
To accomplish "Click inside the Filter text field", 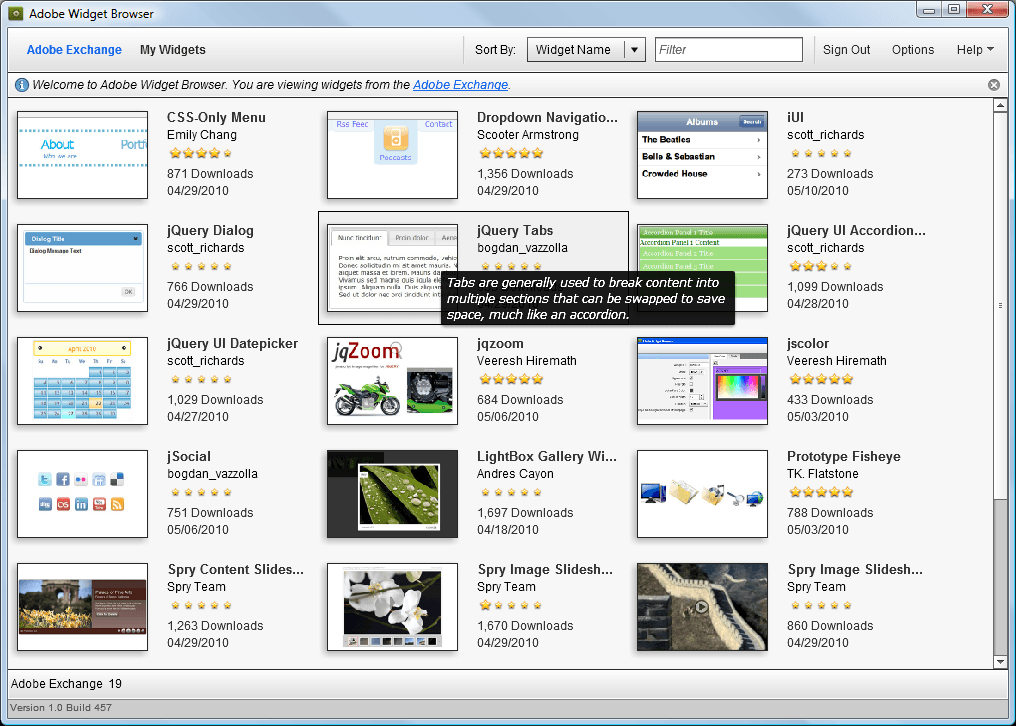I will coord(728,49).
